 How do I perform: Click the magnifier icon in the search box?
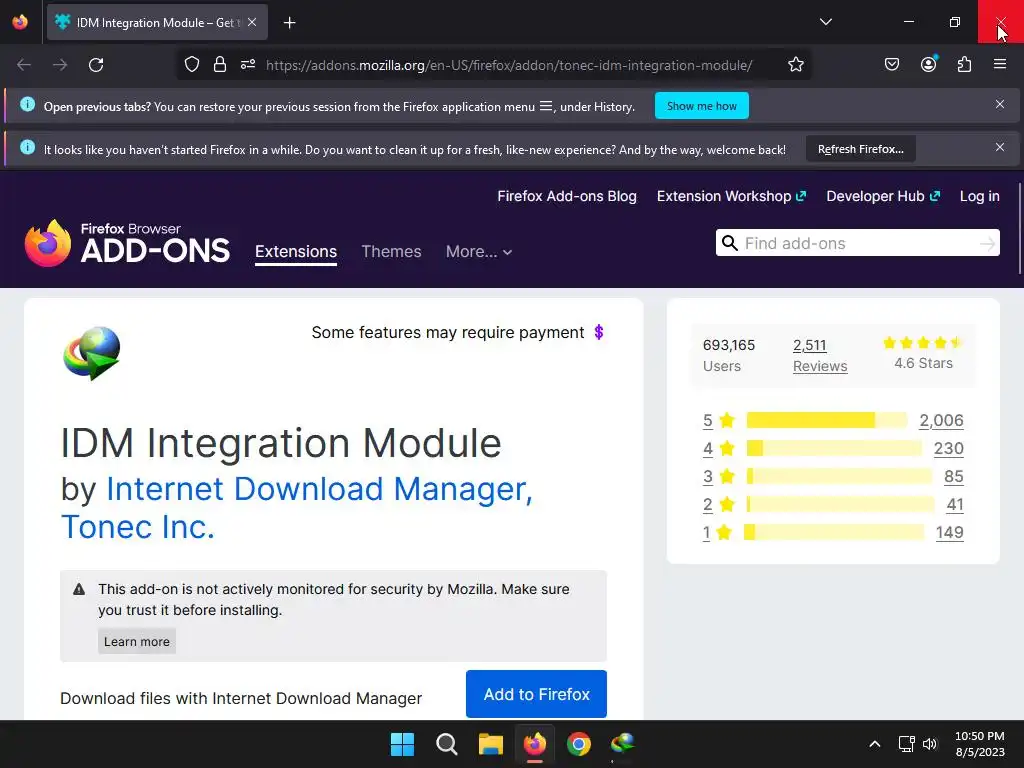coord(729,244)
